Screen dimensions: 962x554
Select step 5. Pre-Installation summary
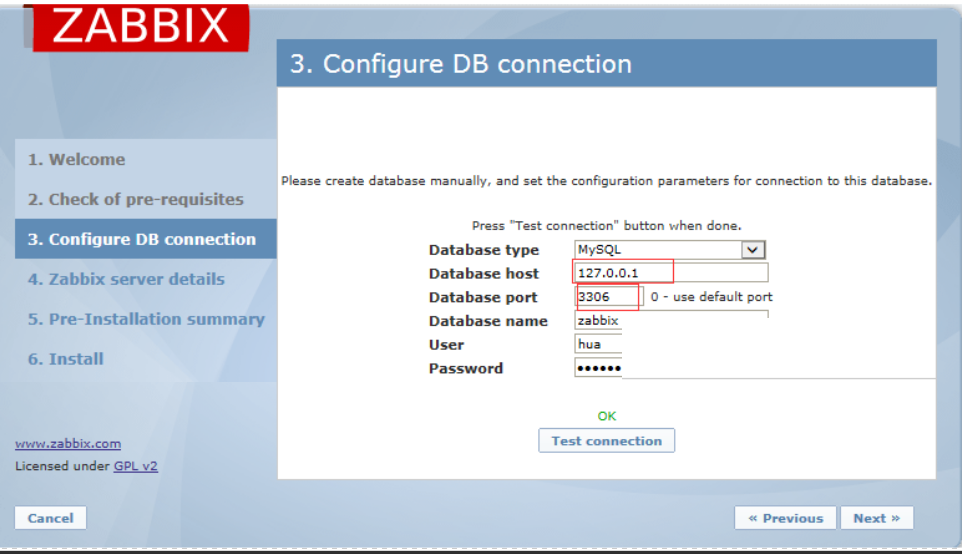146,318
